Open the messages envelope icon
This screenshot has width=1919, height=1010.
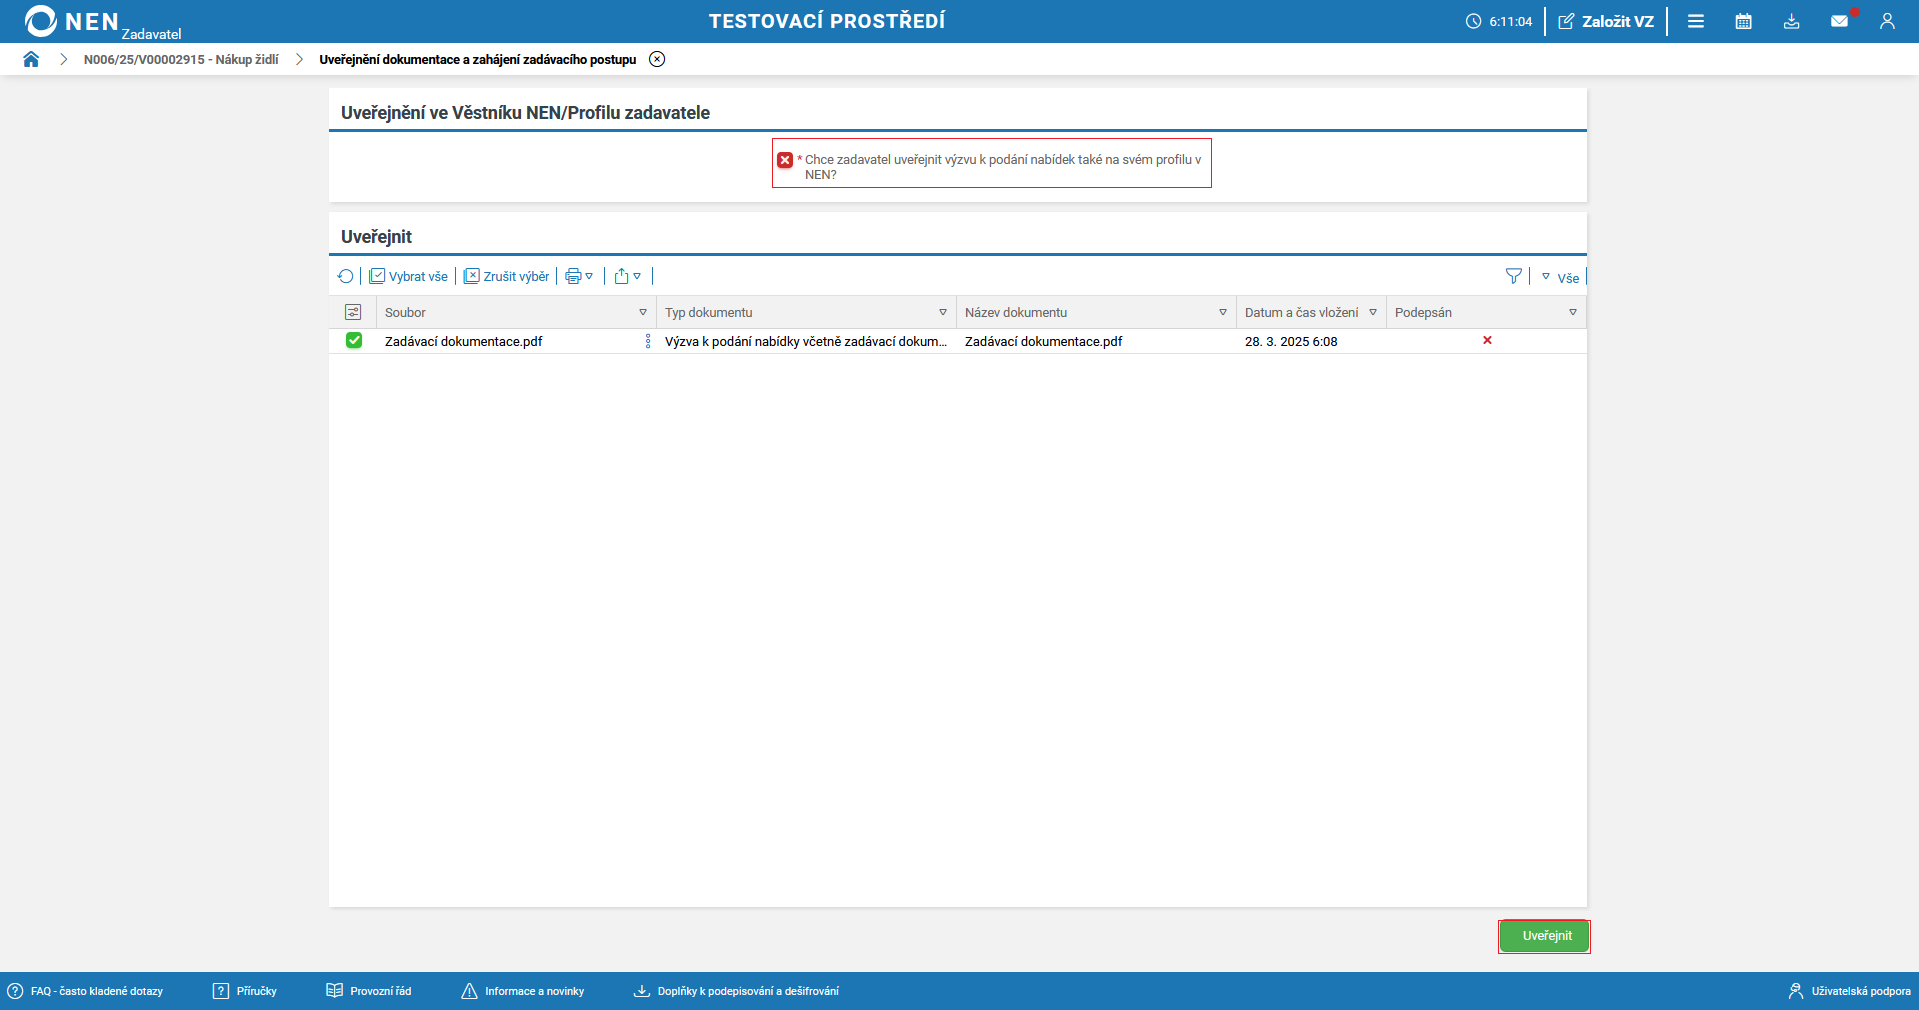click(x=1839, y=21)
